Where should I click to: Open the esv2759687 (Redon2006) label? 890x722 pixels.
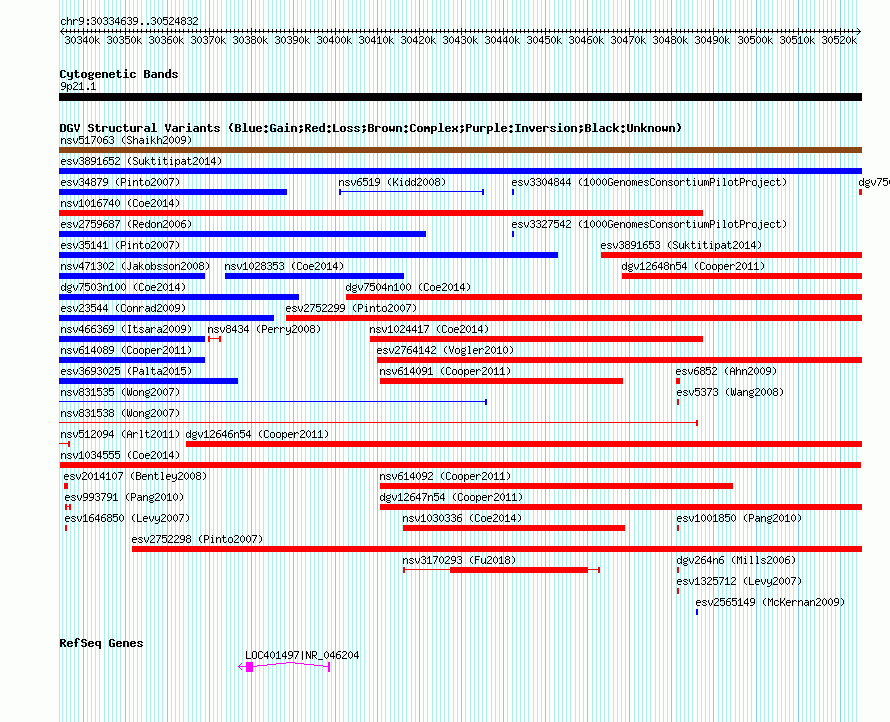pos(126,224)
